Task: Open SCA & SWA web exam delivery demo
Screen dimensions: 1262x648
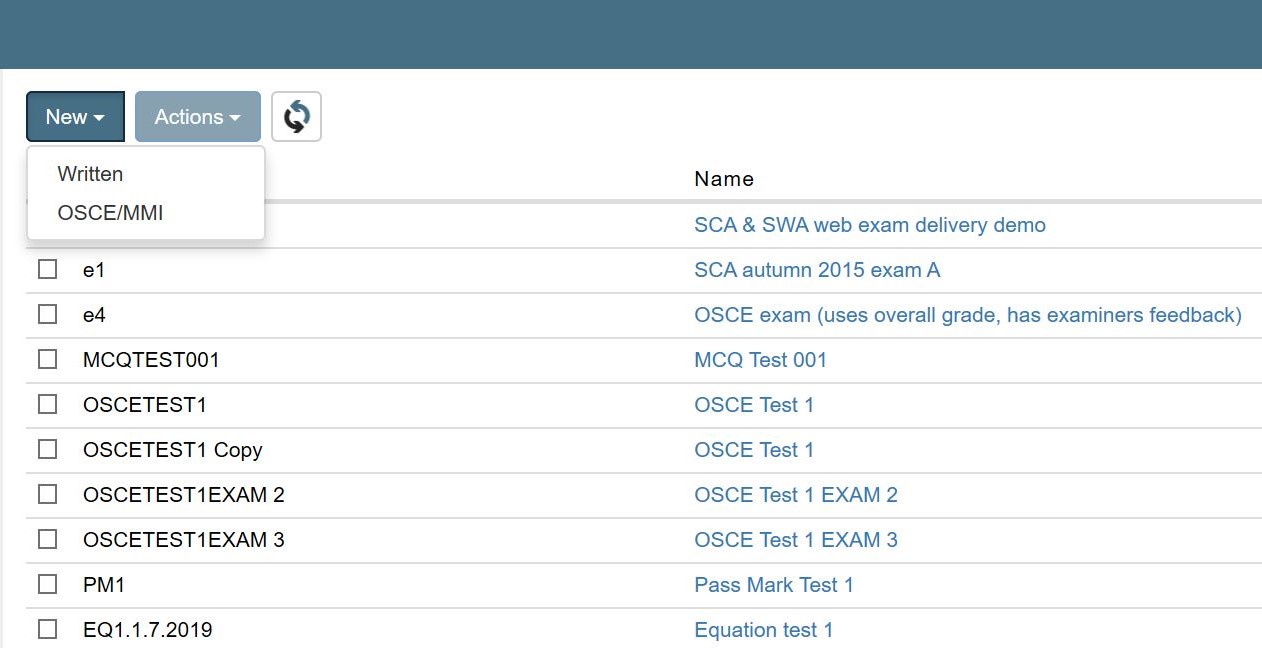Action: tap(870, 225)
